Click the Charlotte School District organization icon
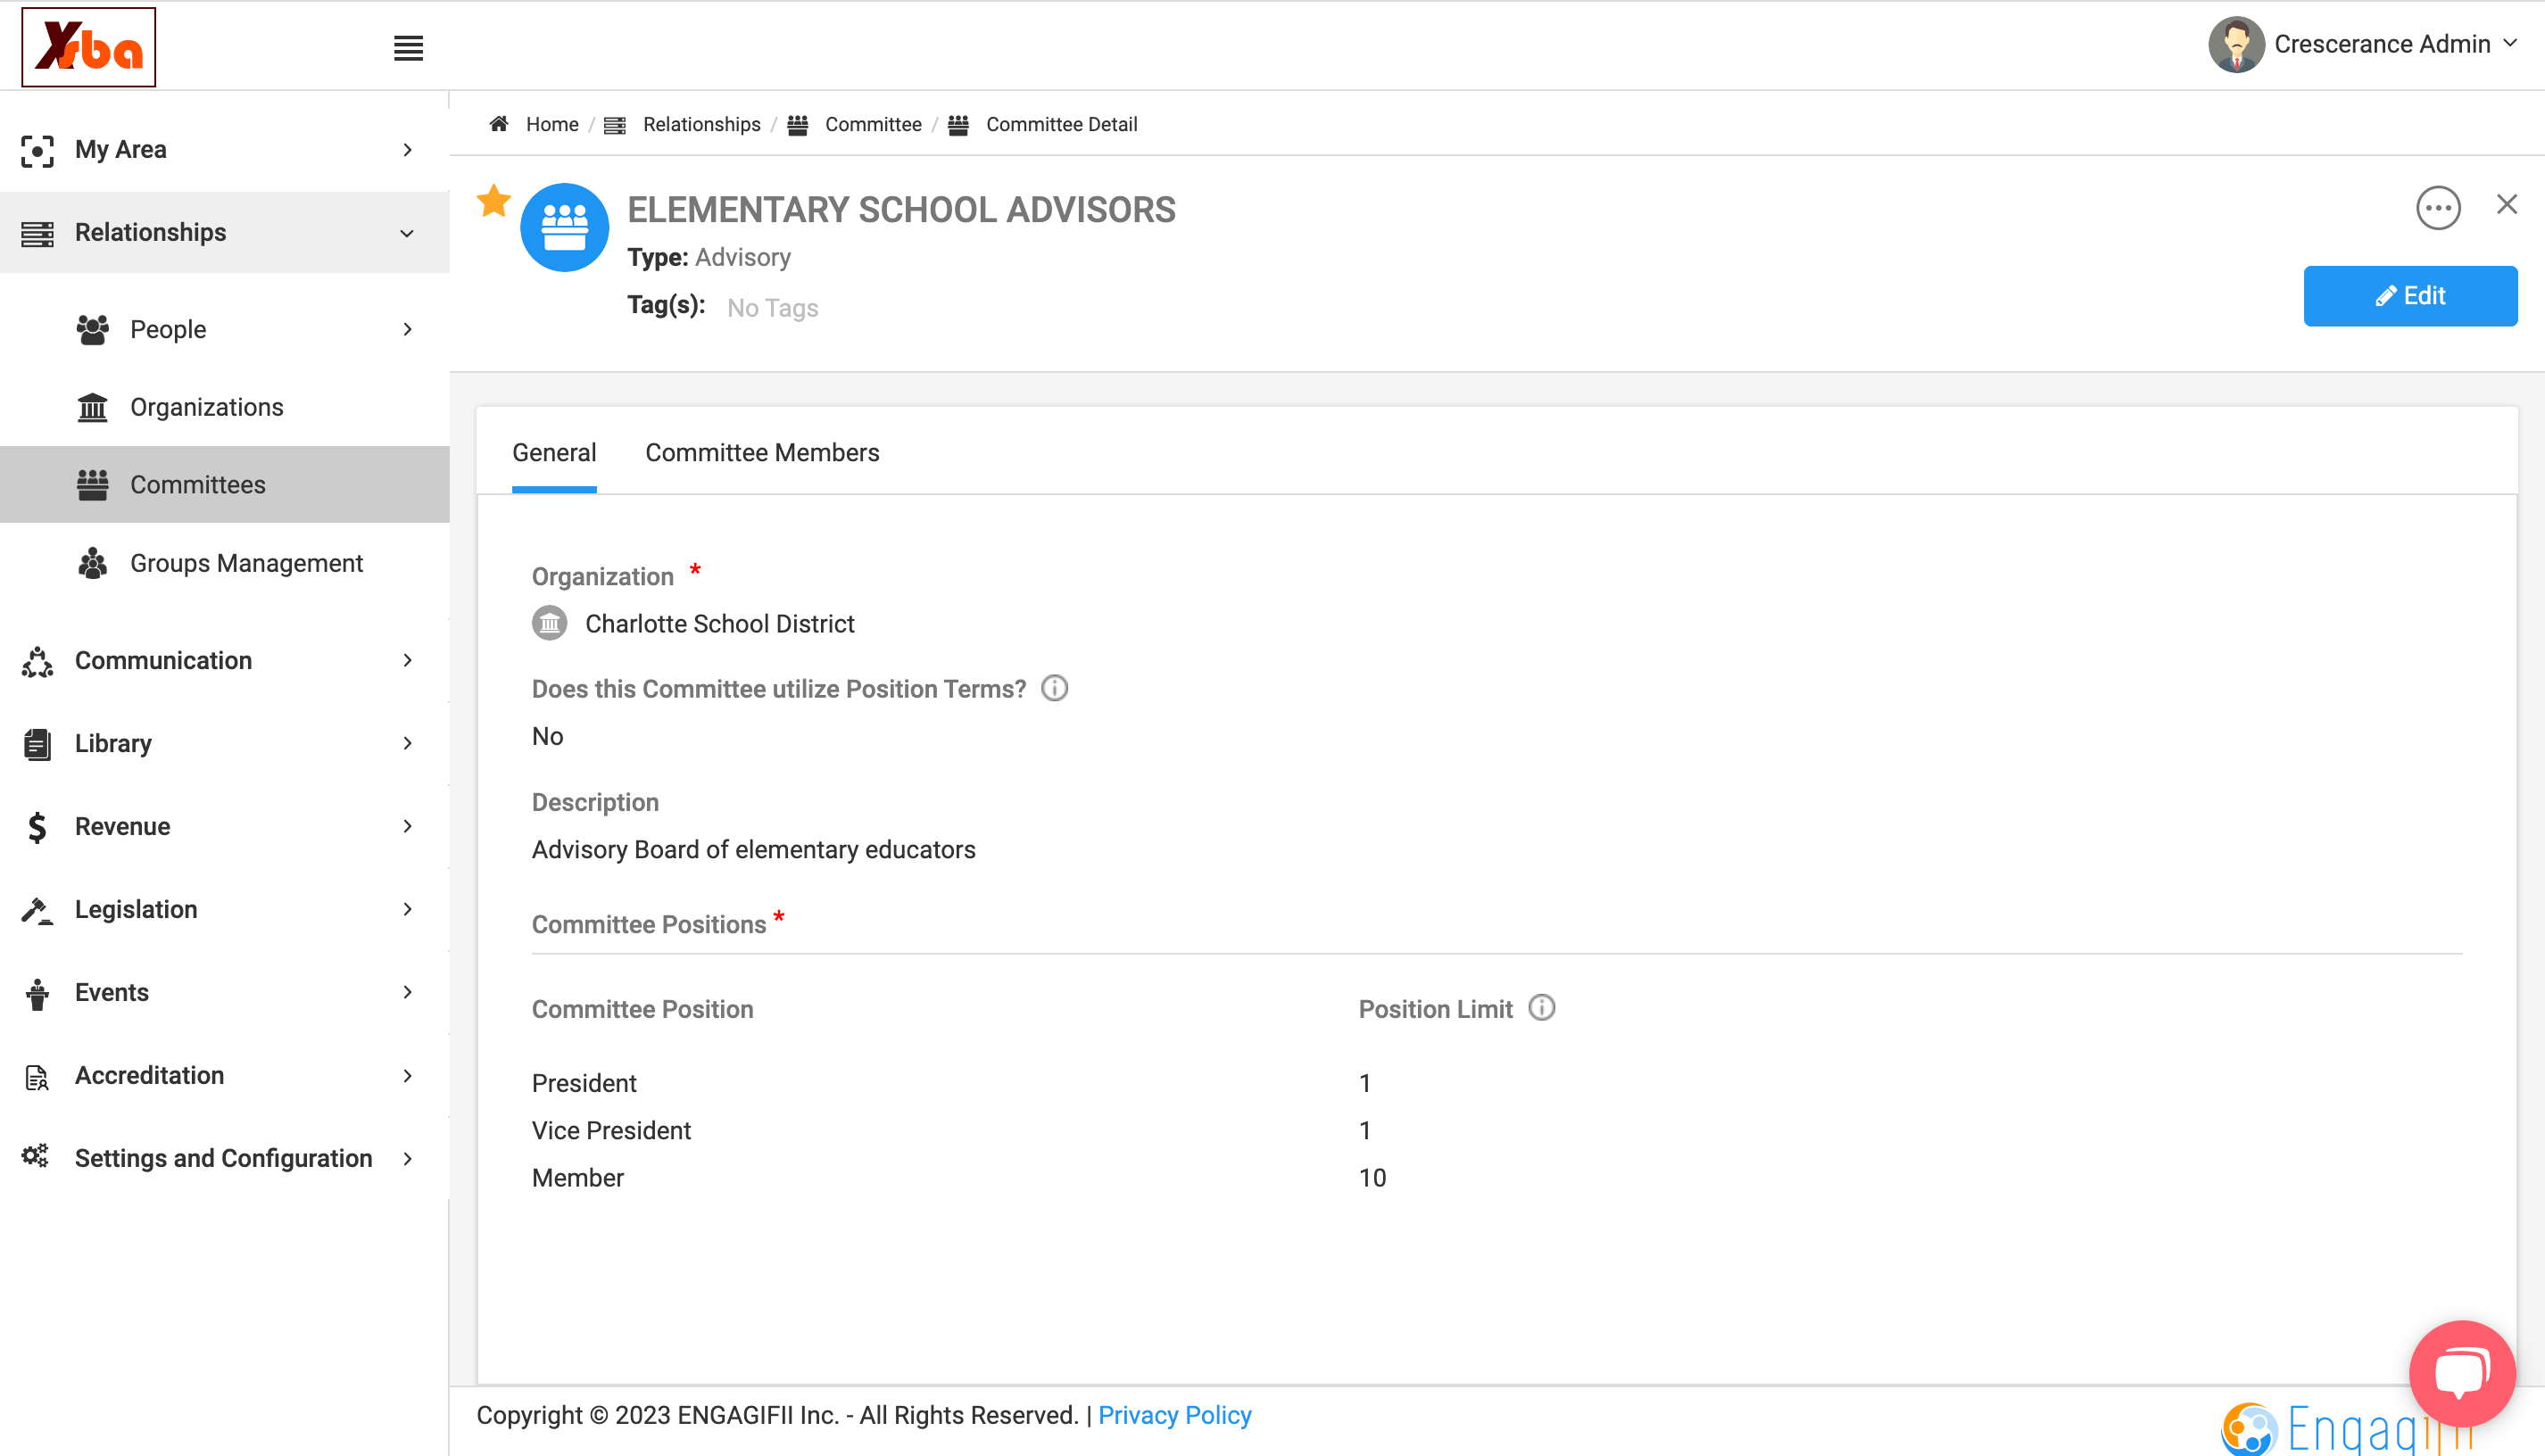This screenshot has height=1456, width=2545. (x=549, y=623)
